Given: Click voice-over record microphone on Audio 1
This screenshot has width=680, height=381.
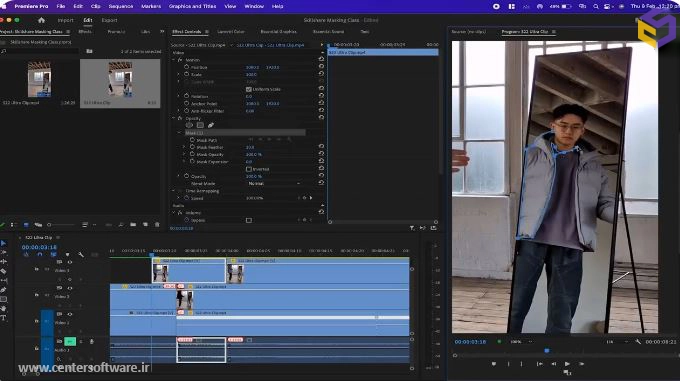Looking at the screenshot, I should pos(92,342).
